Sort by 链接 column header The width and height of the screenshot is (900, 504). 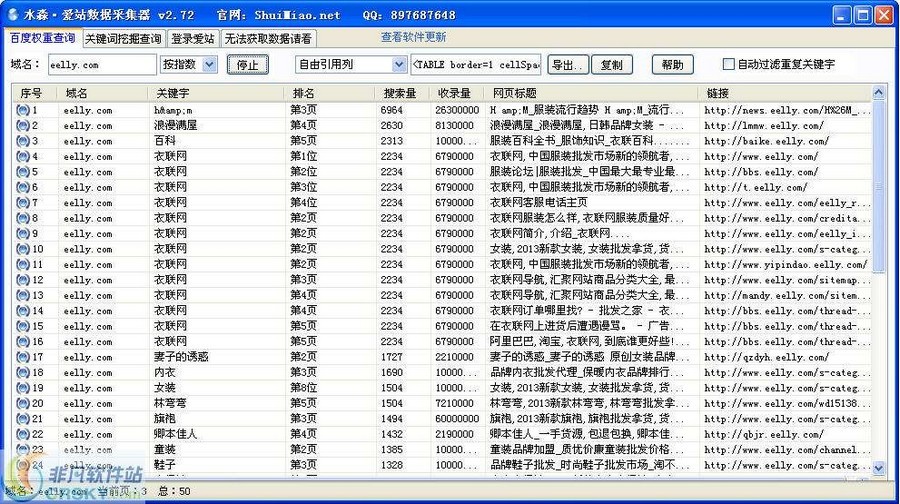pos(785,93)
